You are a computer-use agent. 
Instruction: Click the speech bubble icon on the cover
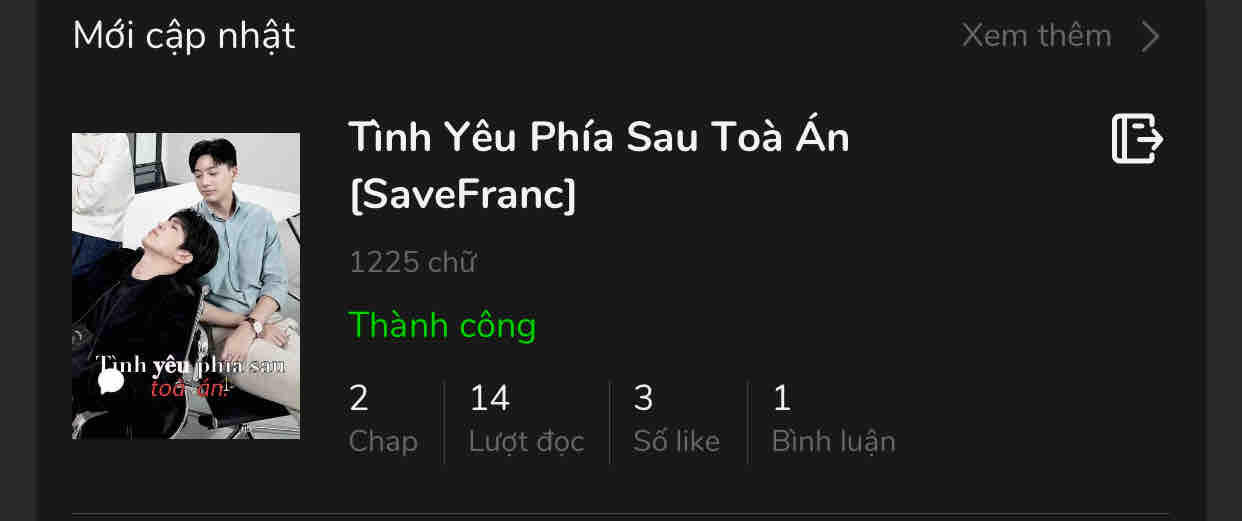pyautogui.click(x=111, y=381)
